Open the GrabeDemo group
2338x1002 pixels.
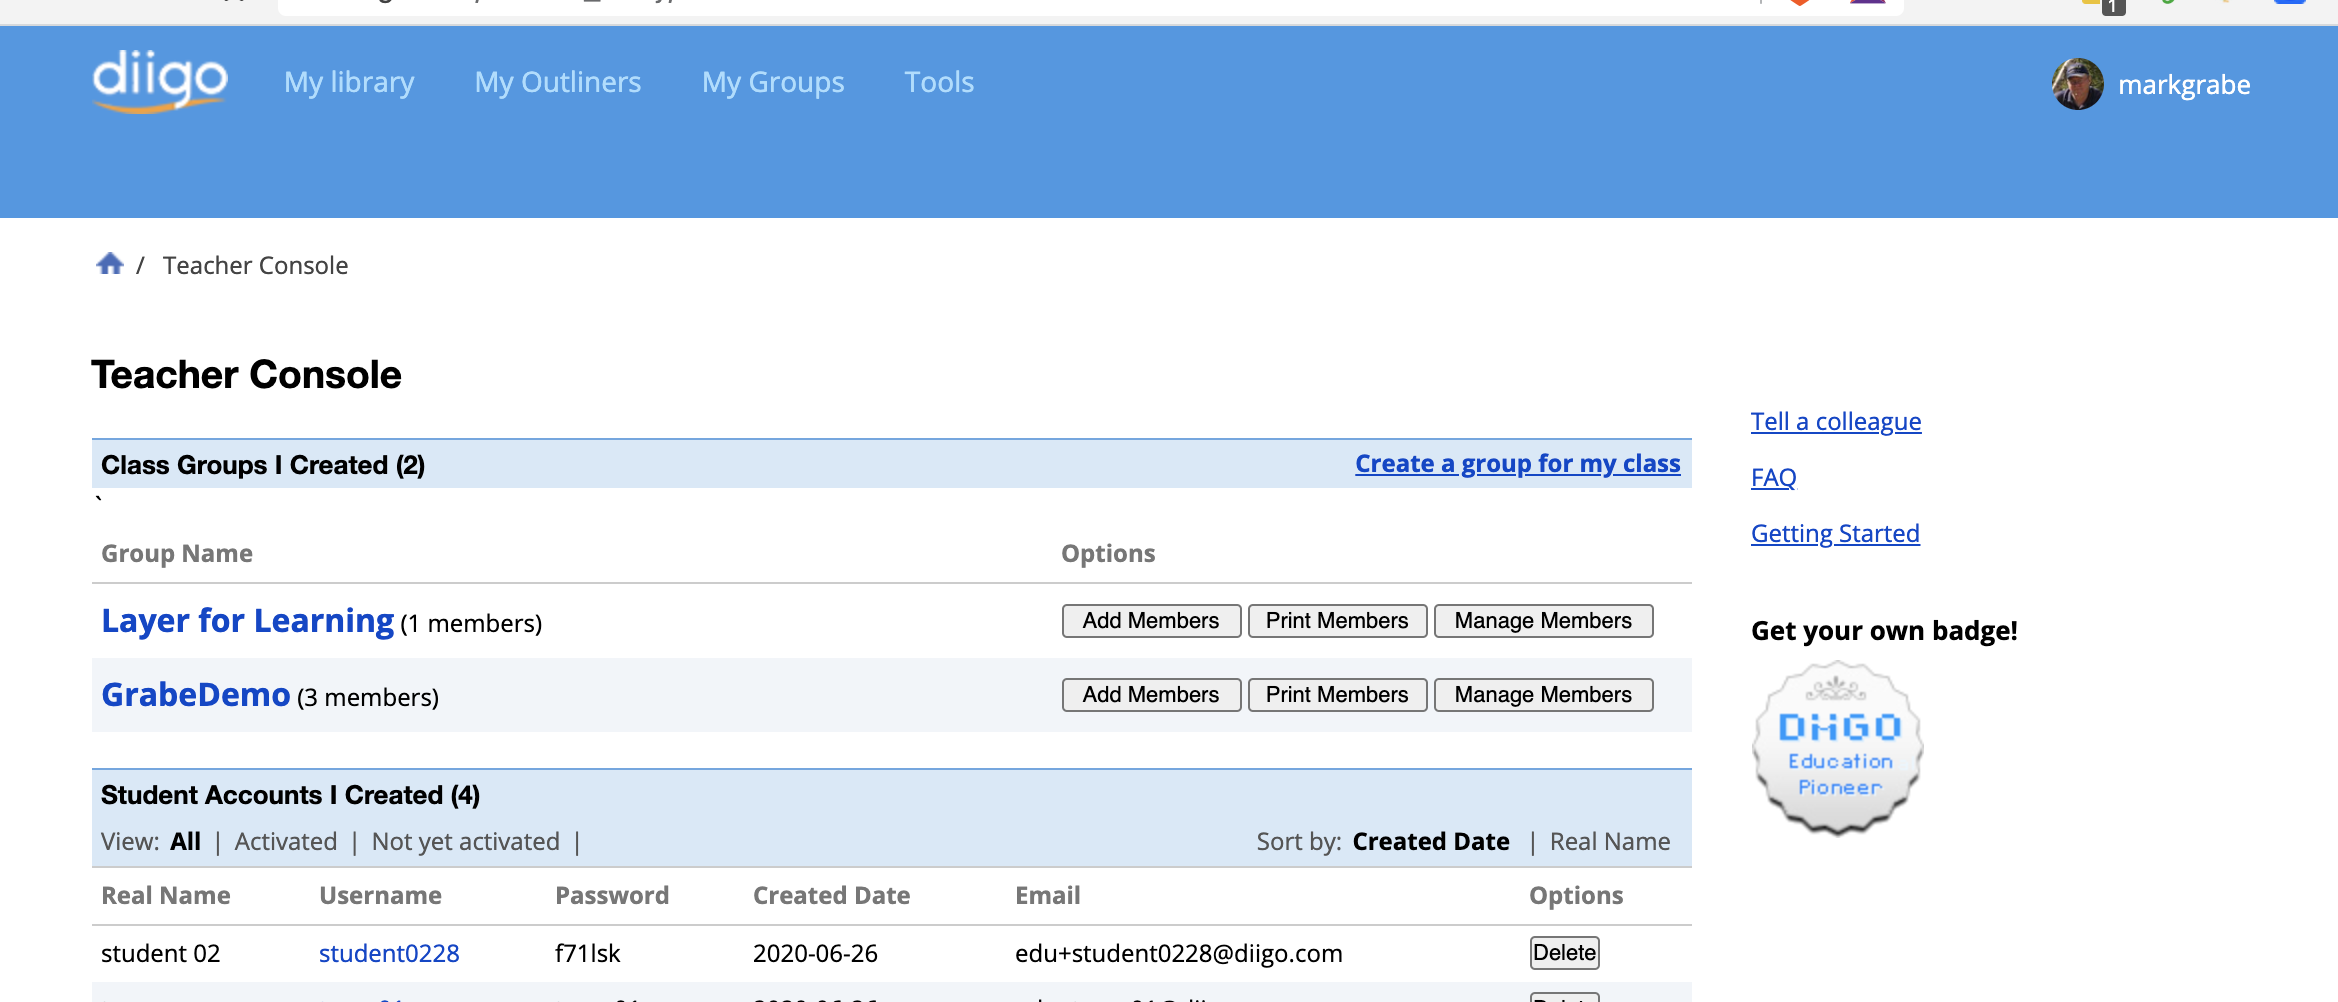pyautogui.click(x=196, y=695)
